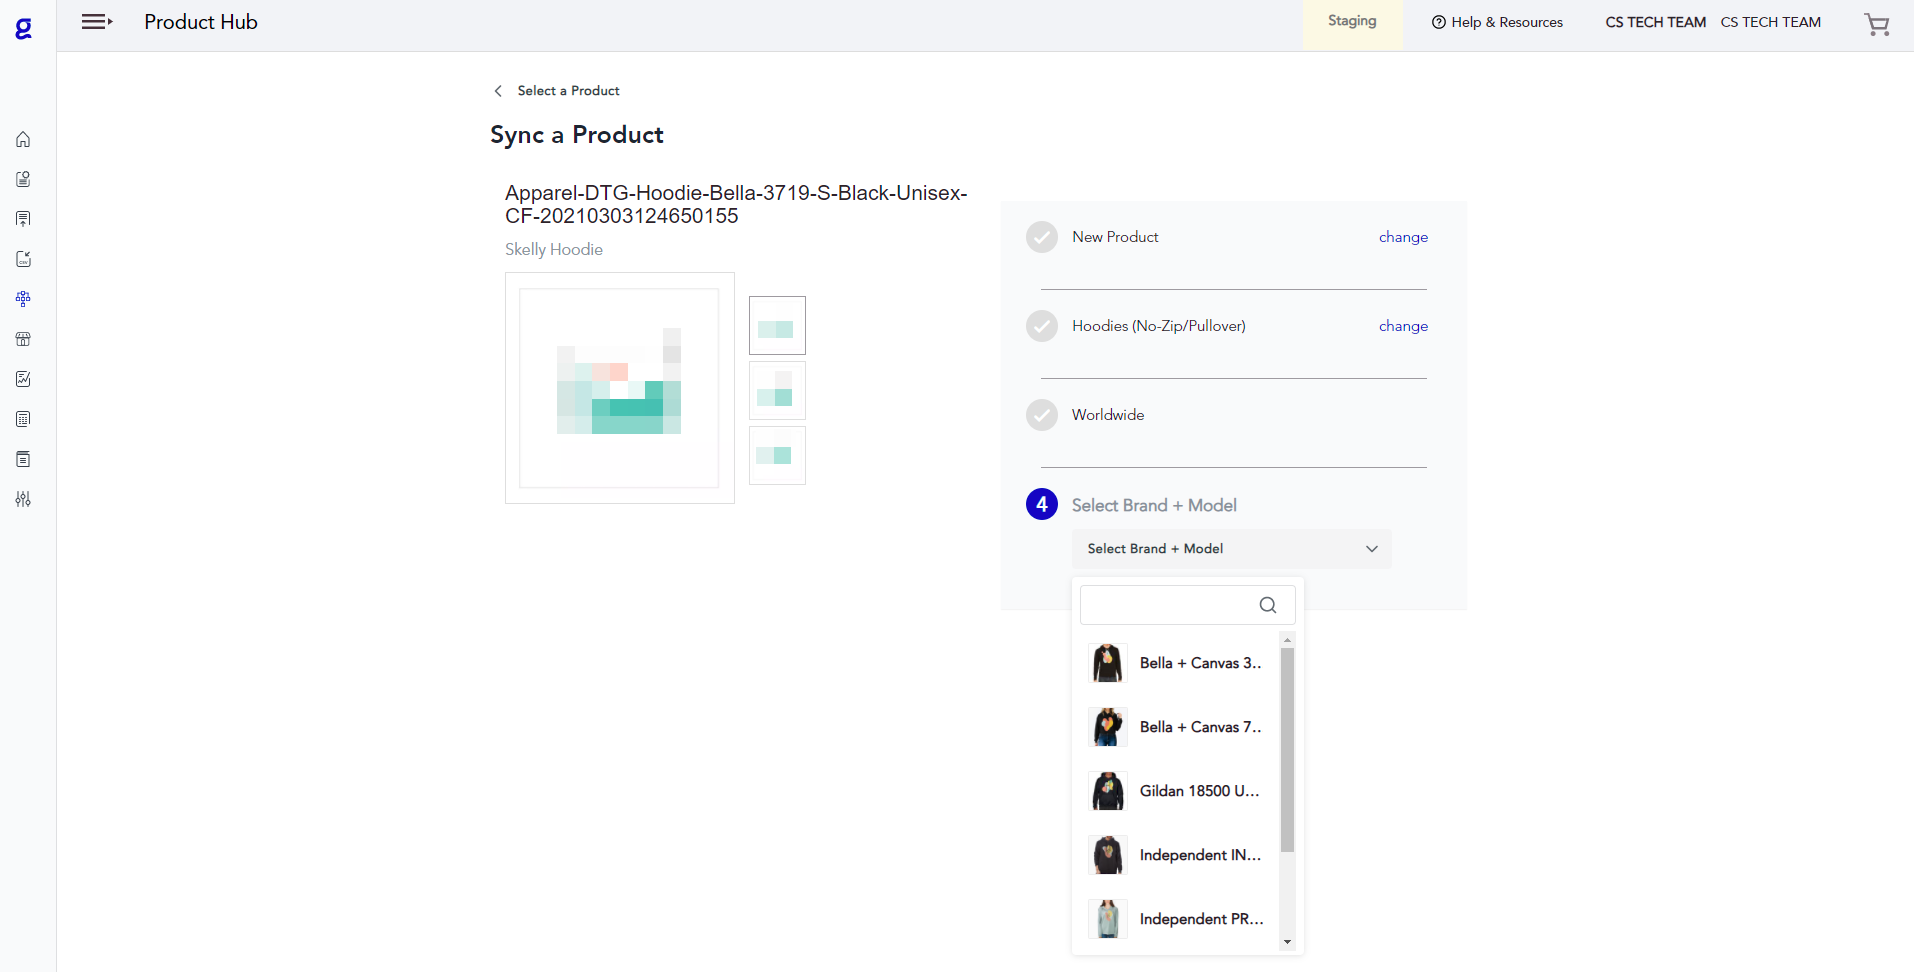Image resolution: width=1914 pixels, height=972 pixels.
Task: Open Help & Resources
Action: [1497, 22]
